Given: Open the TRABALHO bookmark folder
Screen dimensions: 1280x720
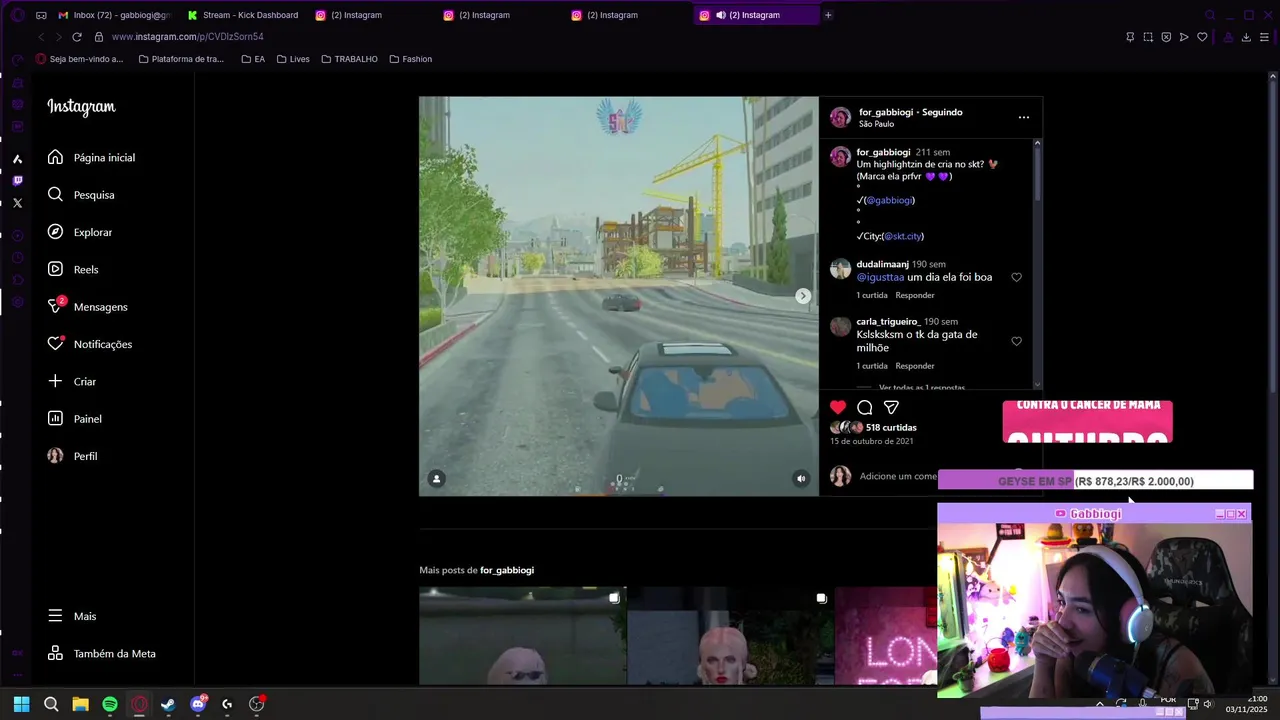Looking at the screenshot, I should (349, 59).
